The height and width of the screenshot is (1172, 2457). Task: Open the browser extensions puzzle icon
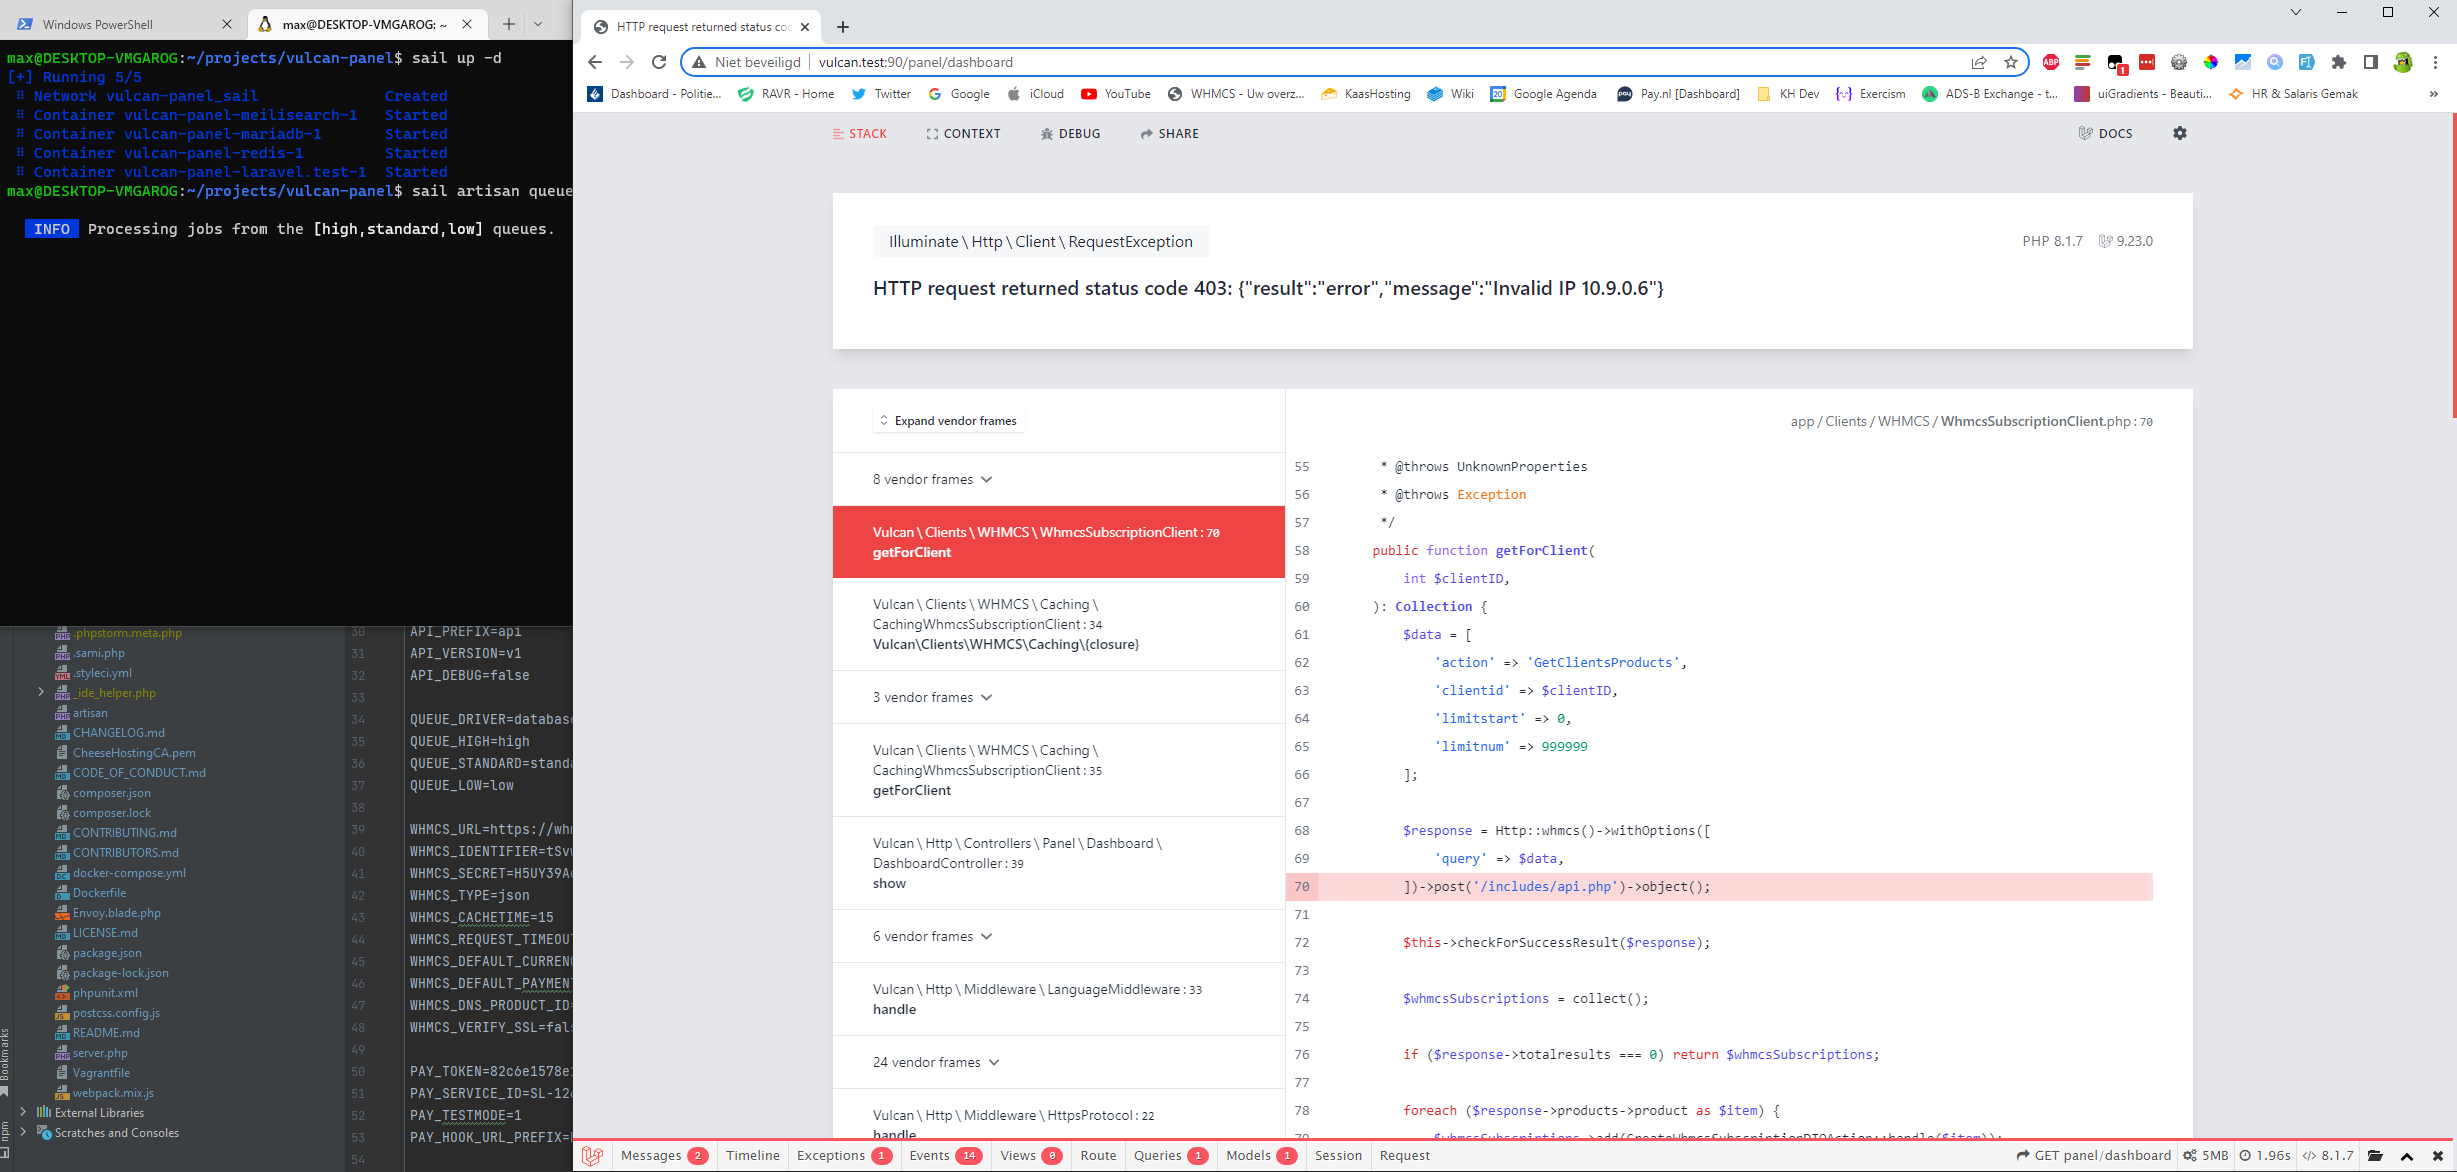click(x=2338, y=62)
